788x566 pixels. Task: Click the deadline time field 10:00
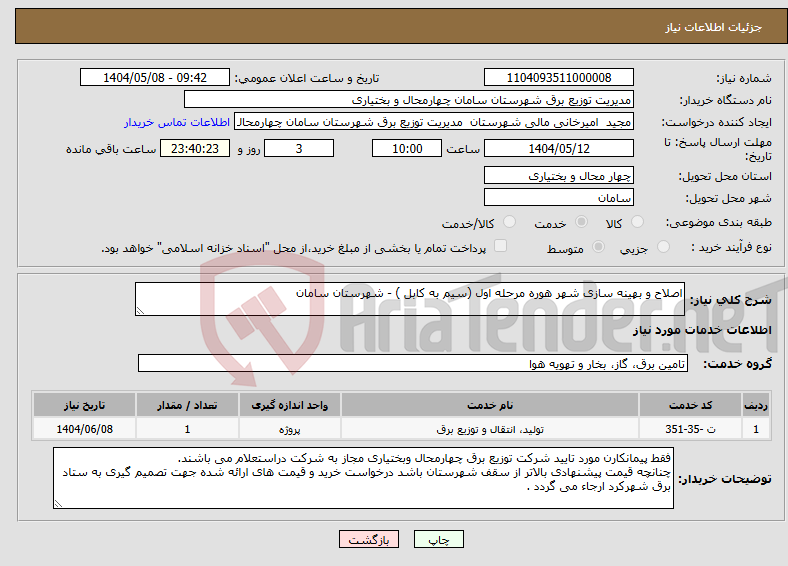point(407,148)
